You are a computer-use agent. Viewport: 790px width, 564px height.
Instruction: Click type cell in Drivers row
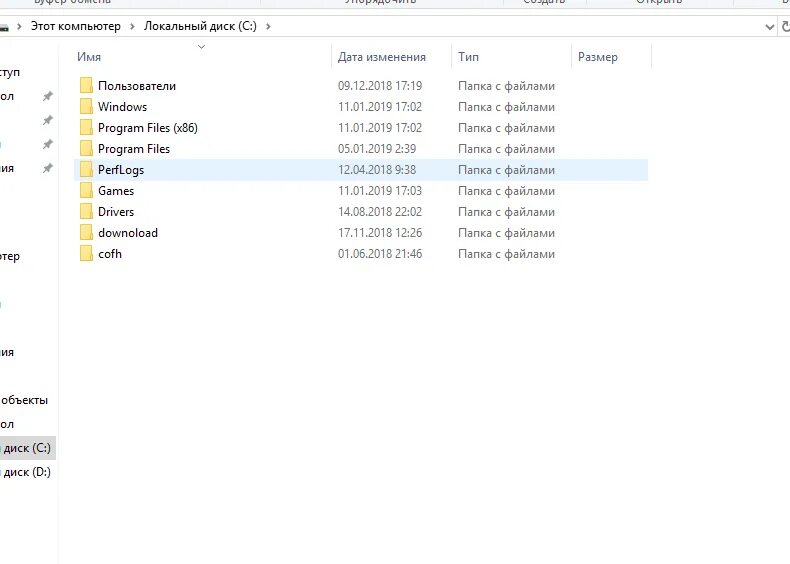(x=506, y=212)
